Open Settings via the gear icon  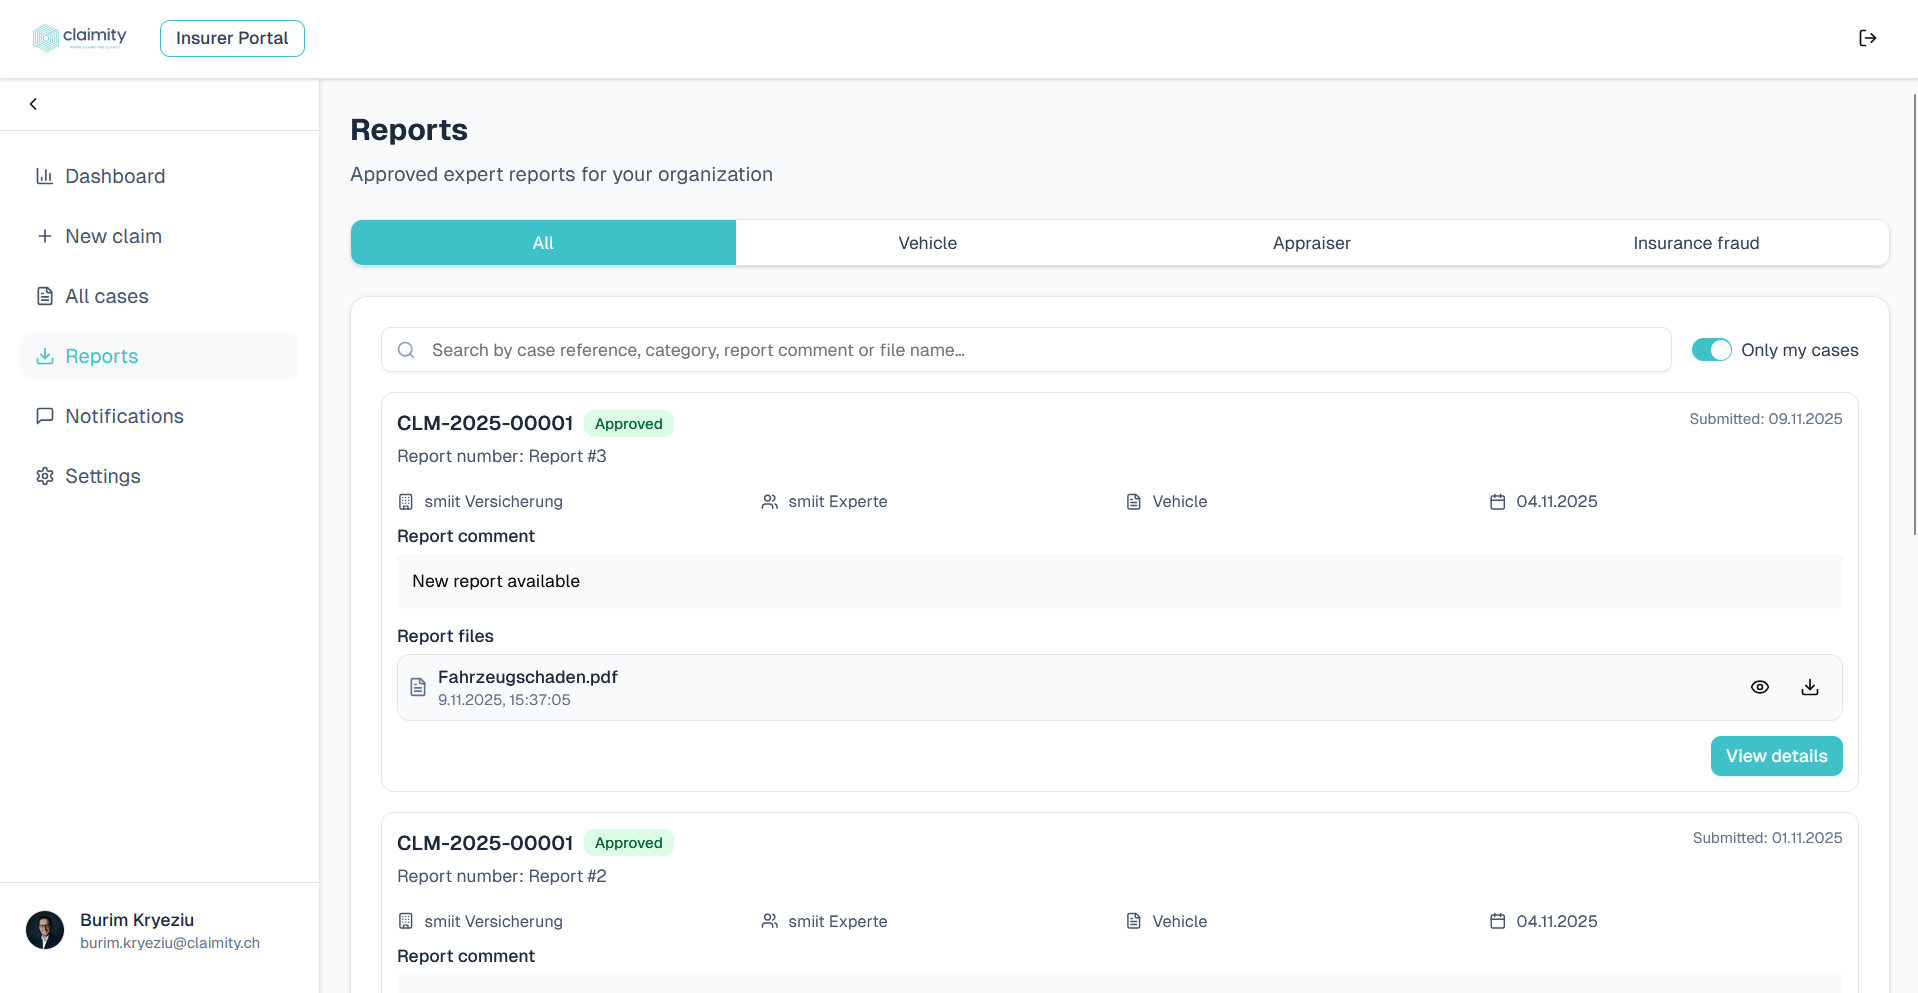point(45,476)
